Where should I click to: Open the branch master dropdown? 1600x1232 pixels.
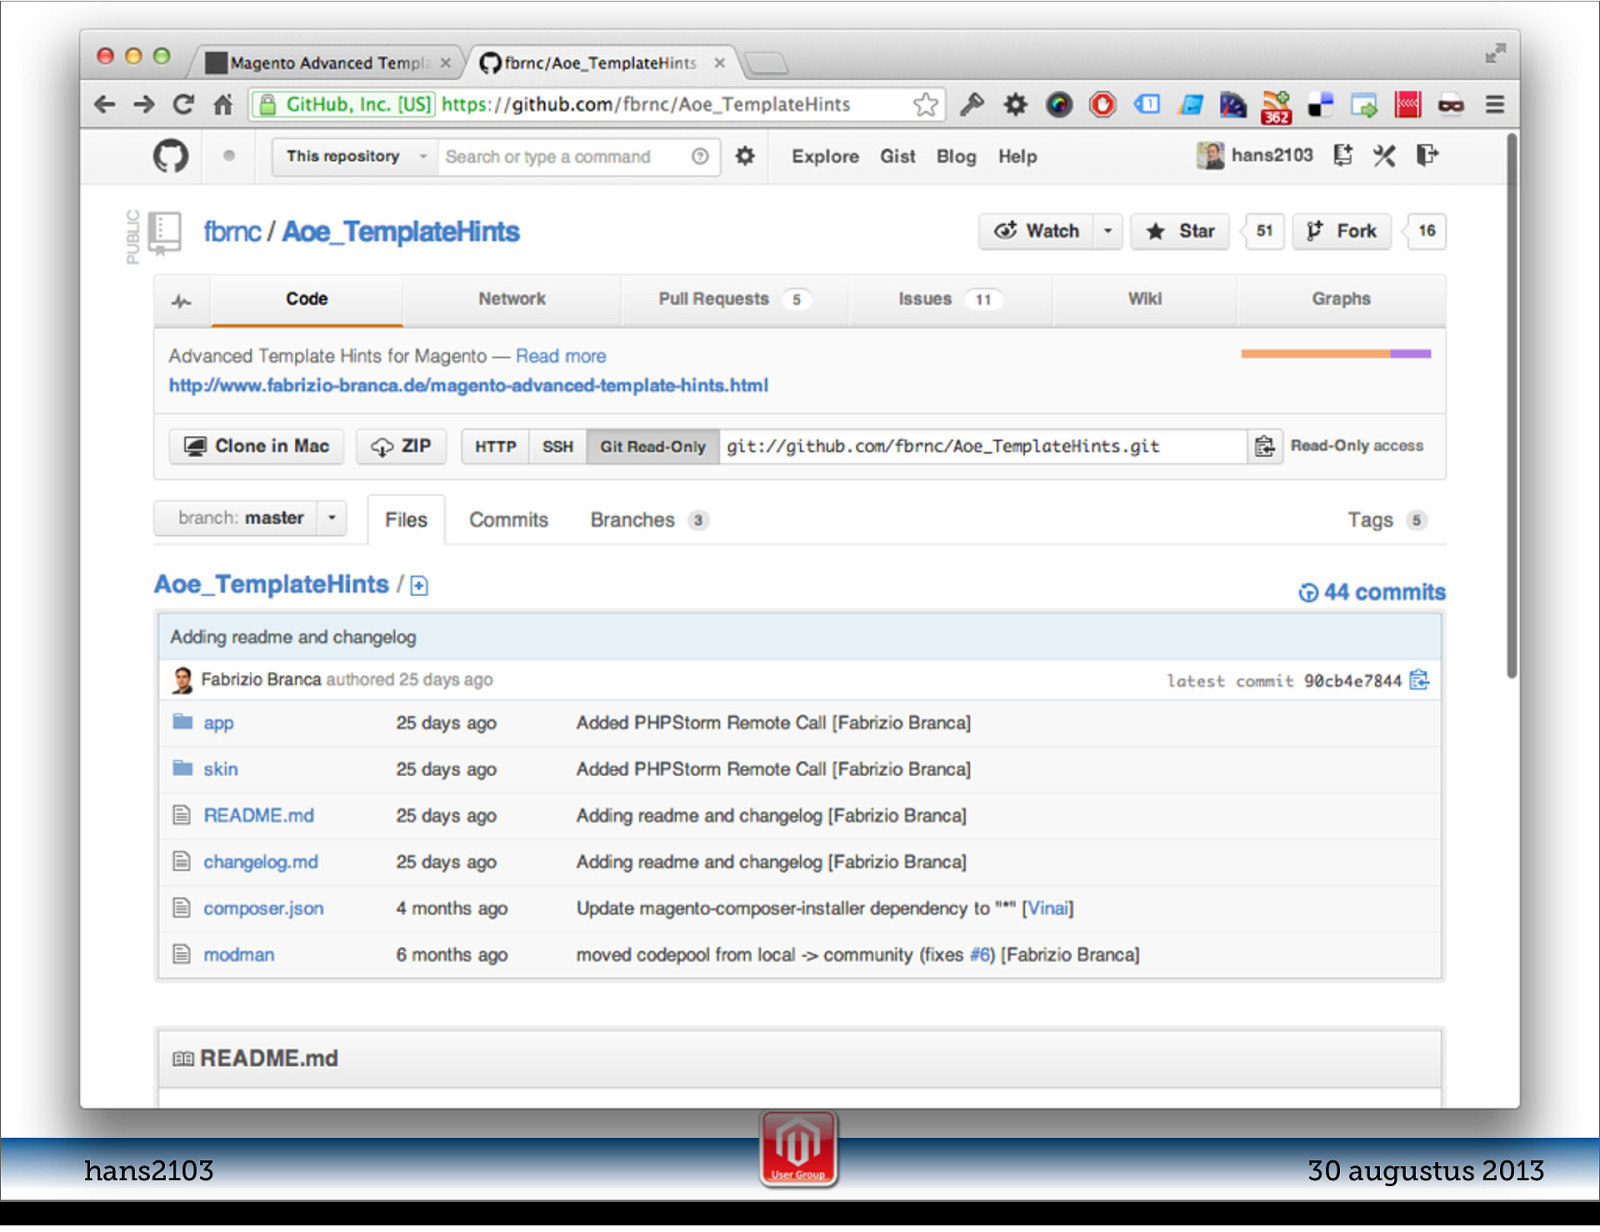(x=251, y=518)
